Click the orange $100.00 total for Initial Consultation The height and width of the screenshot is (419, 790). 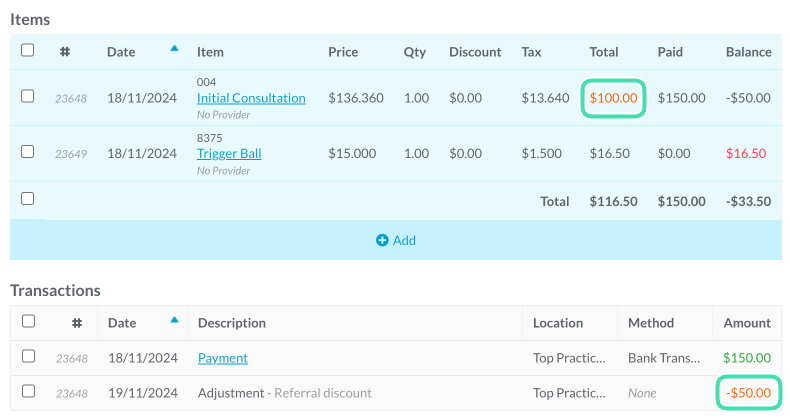[613, 98]
